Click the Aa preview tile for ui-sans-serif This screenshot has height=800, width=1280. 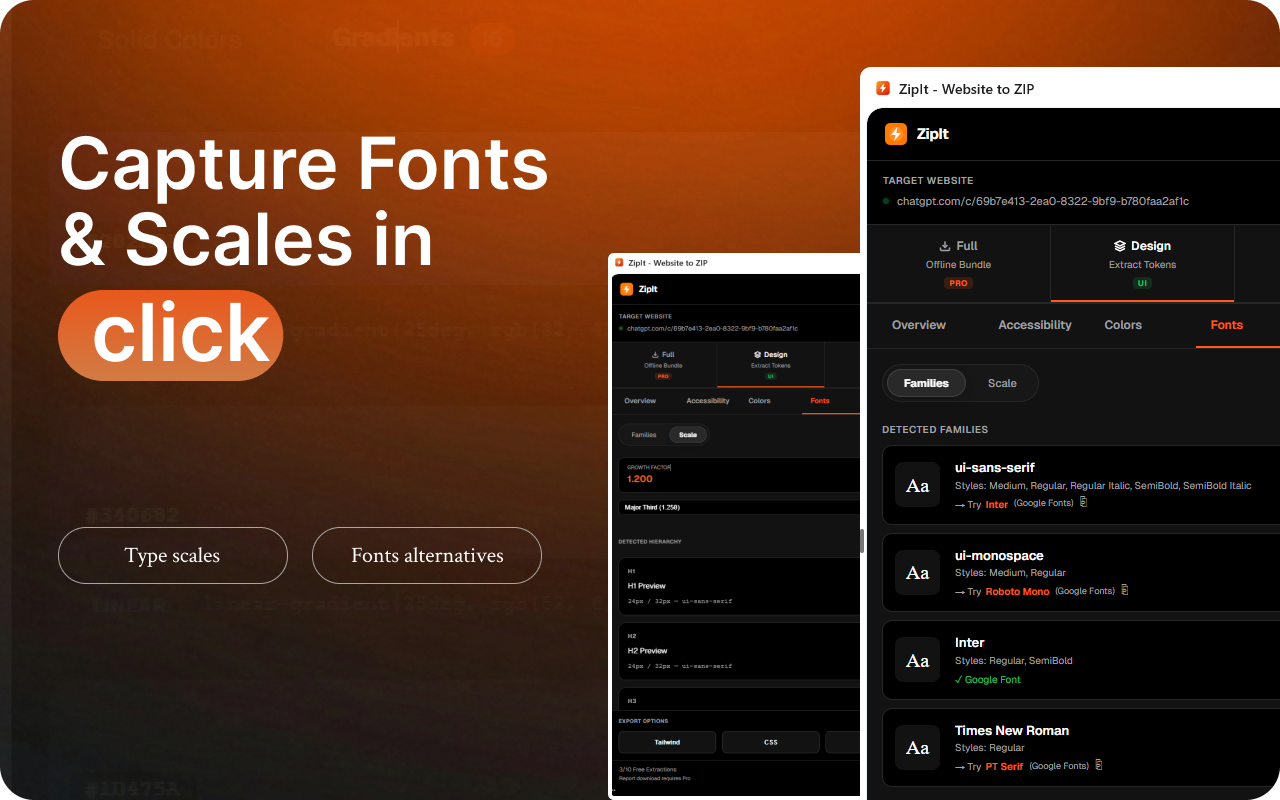point(917,485)
